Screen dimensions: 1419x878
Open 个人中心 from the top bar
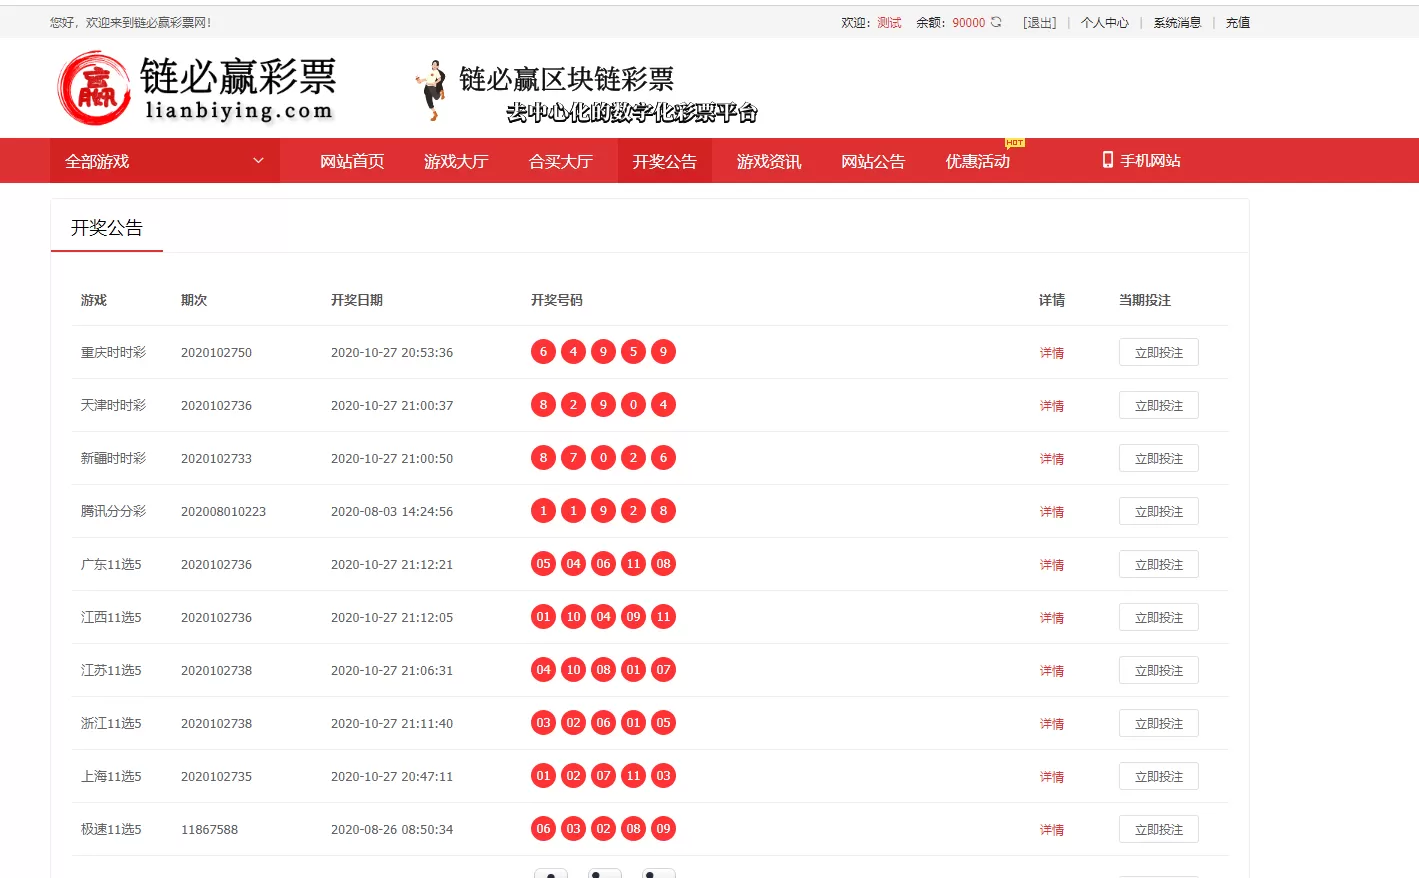(1105, 21)
